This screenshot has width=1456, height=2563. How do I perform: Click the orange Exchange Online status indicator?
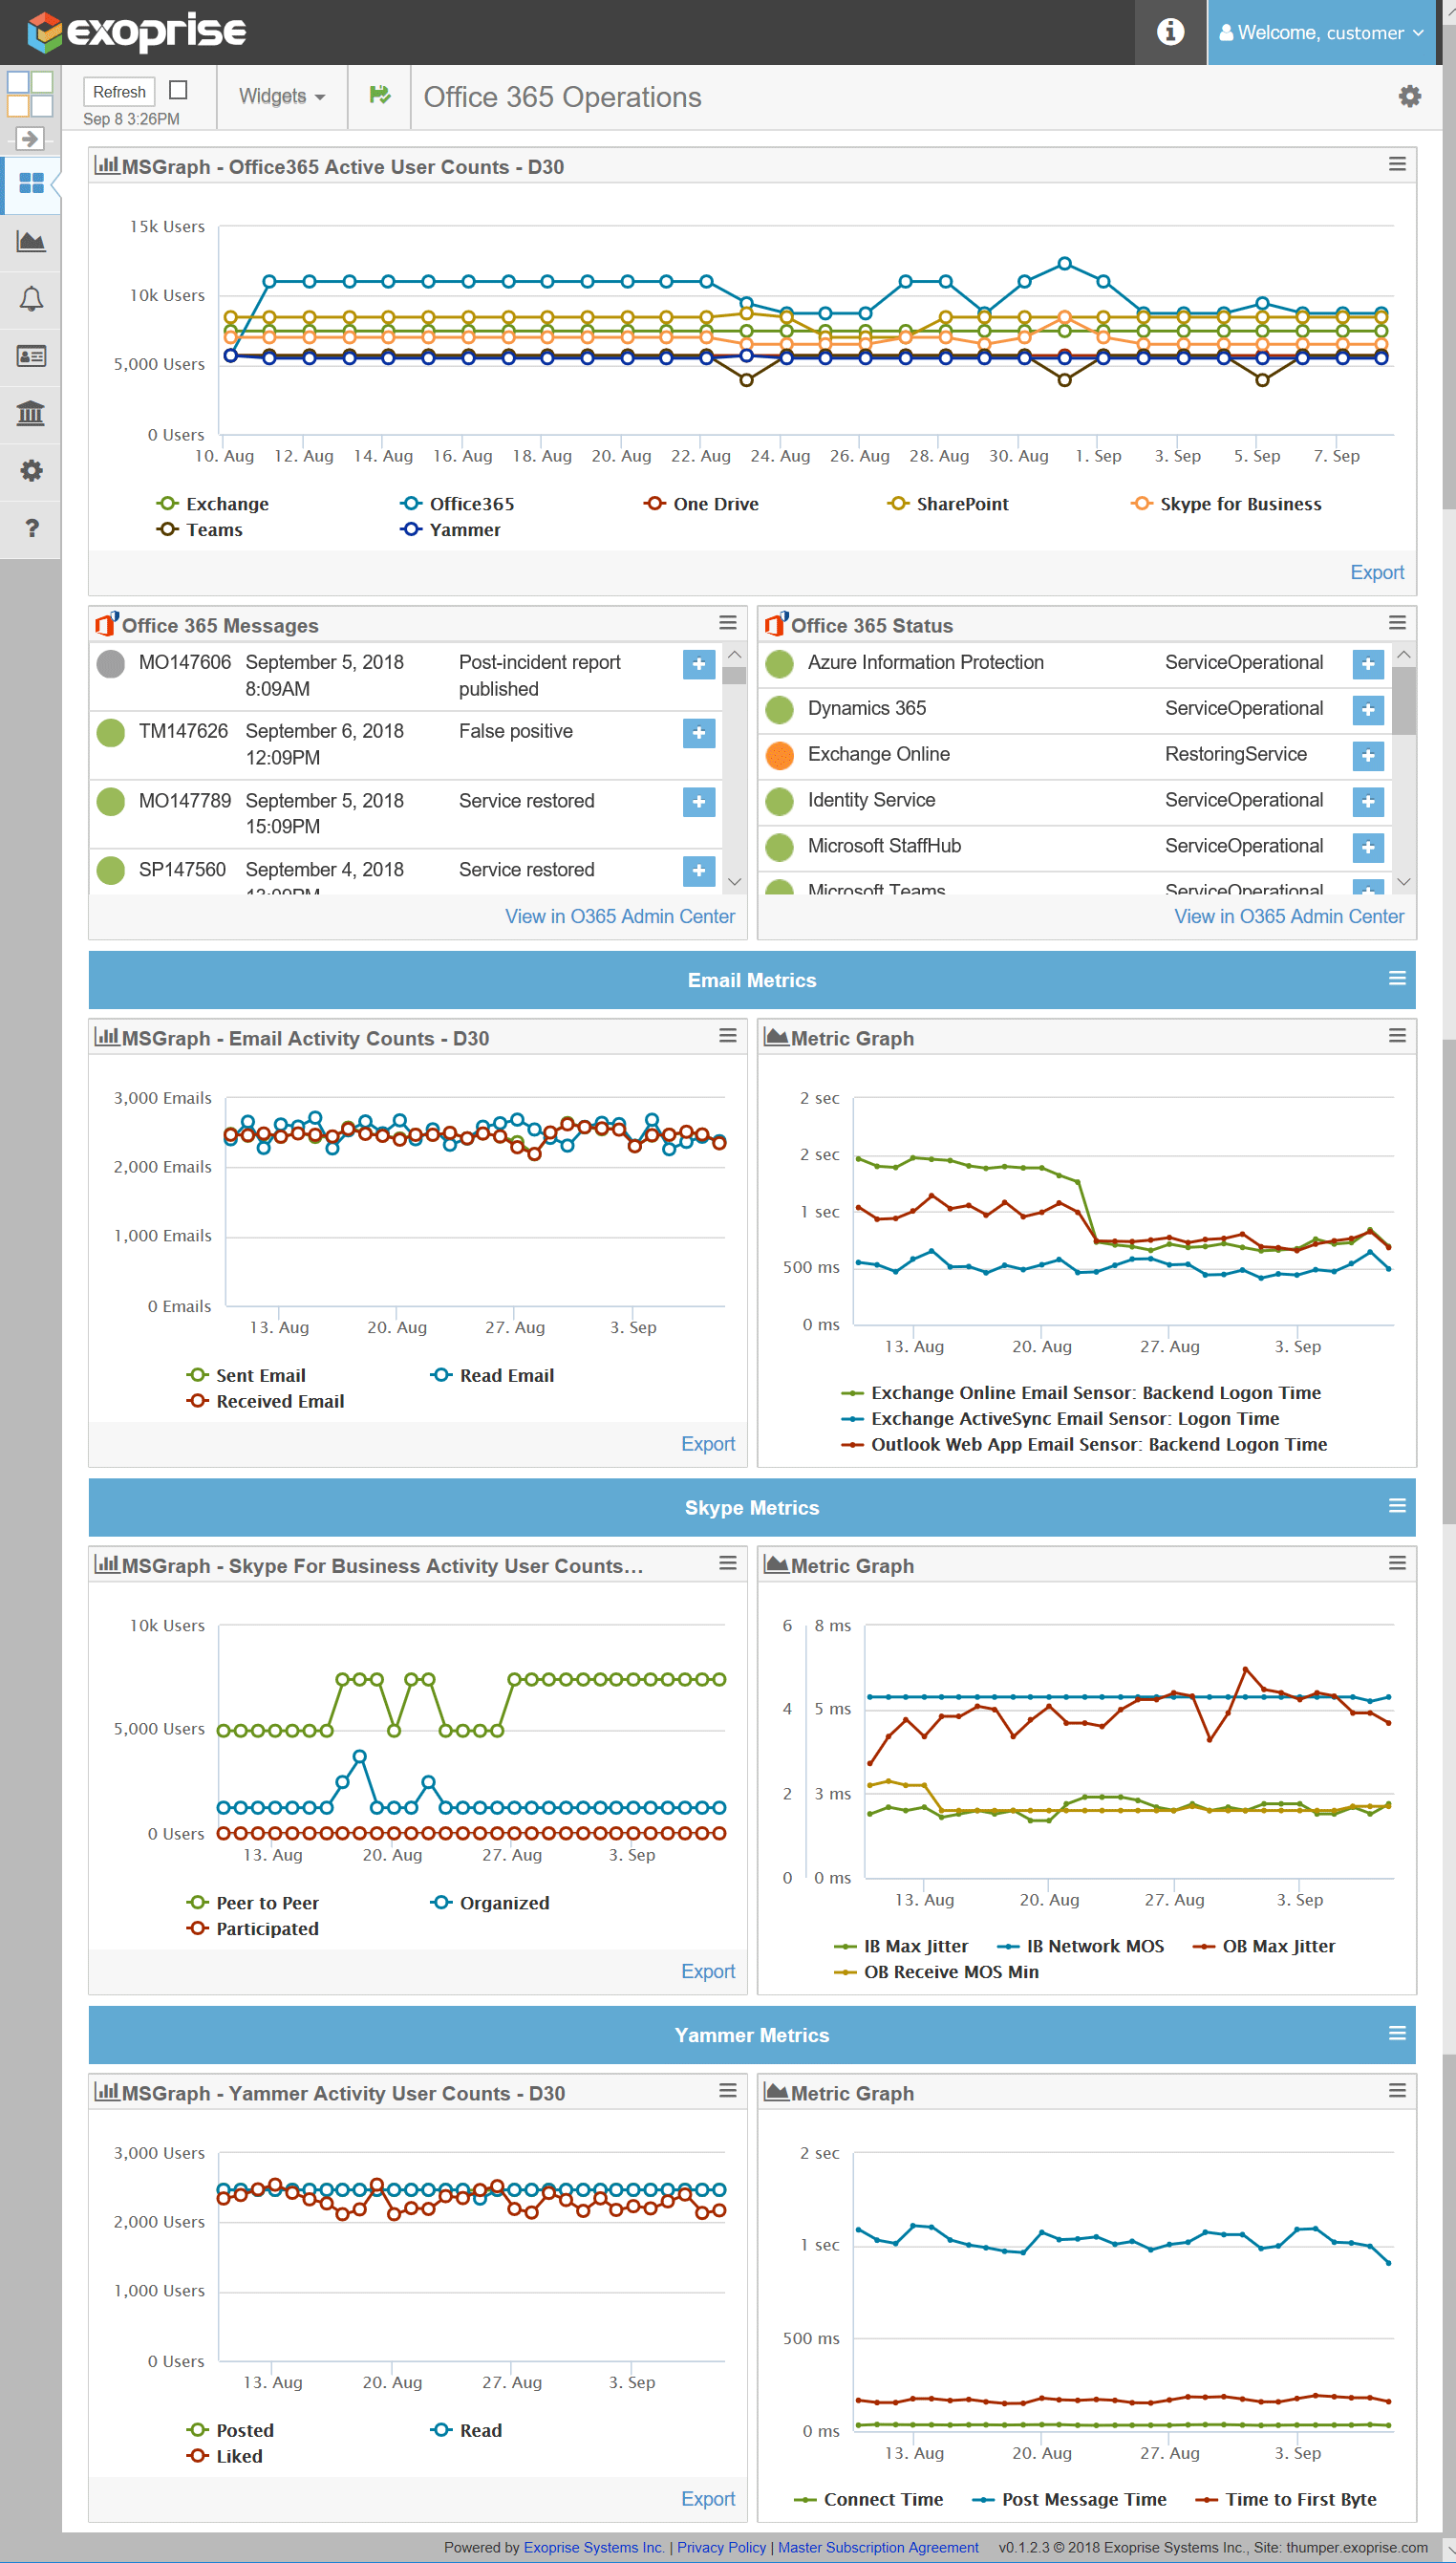(x=779, y=755)
